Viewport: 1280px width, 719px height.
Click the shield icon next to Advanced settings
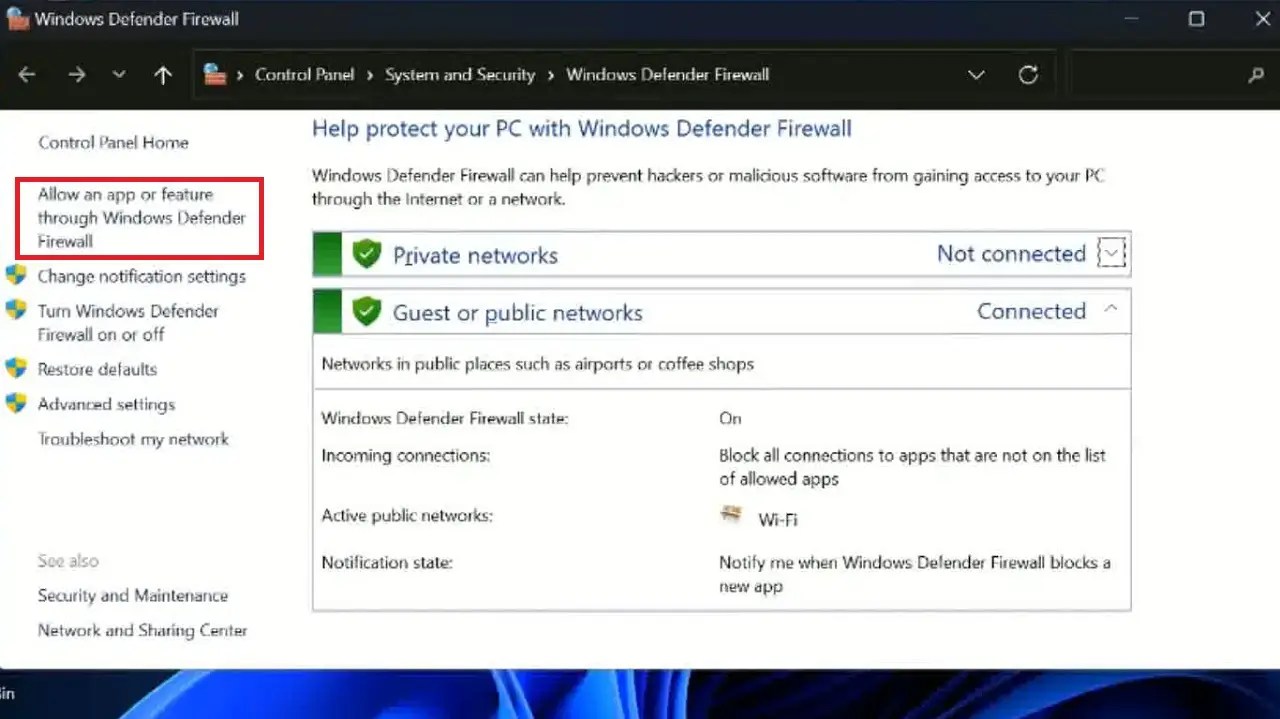click(17, 404)
